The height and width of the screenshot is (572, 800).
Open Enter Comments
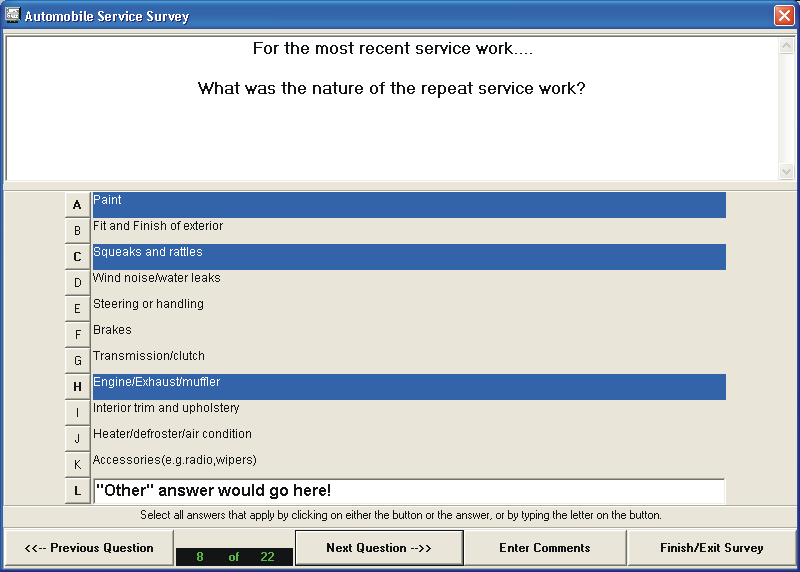point(545,548)
